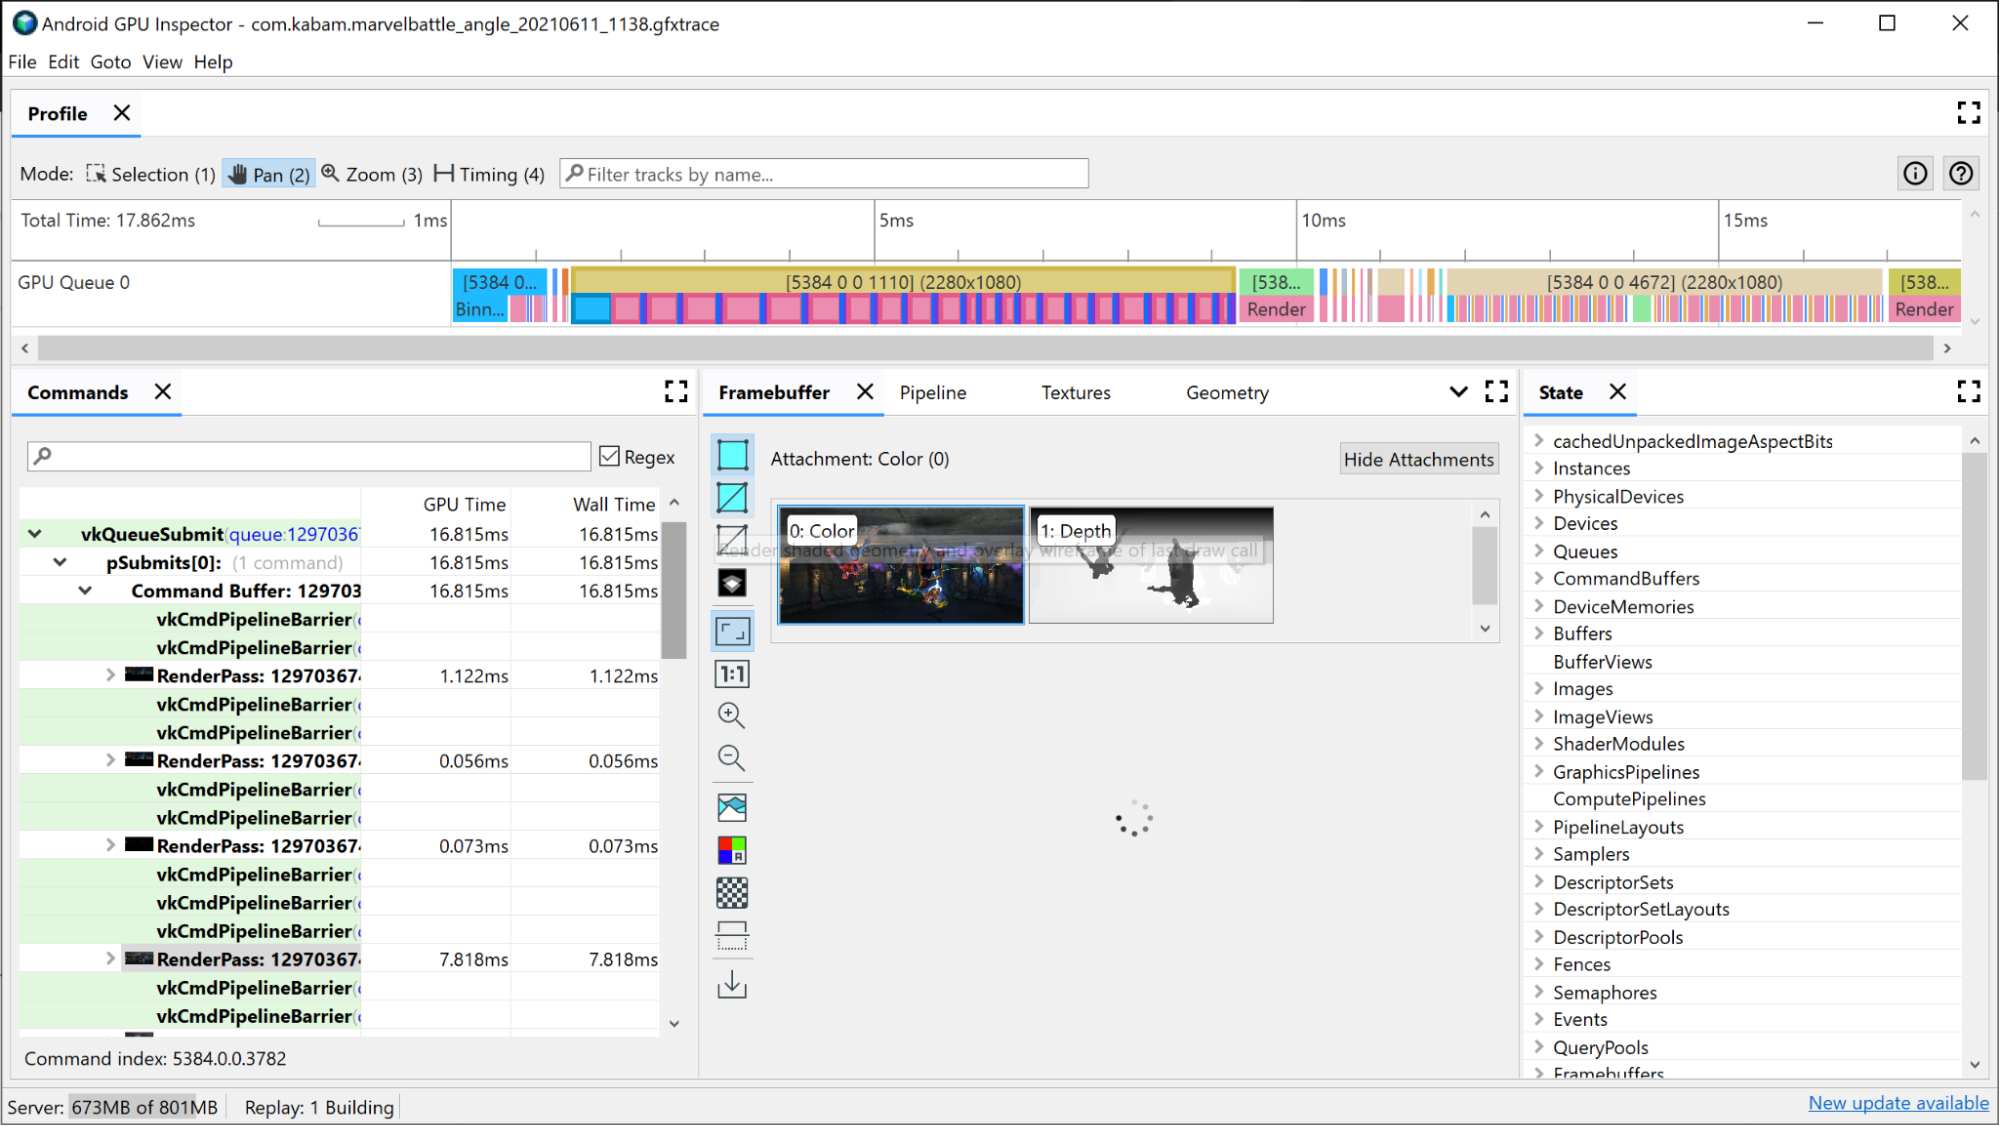Image resolution: width=1999 pixels, height=1126 pixels.
Task: Click the zoom-in magnifier icon
Action: 732,715
